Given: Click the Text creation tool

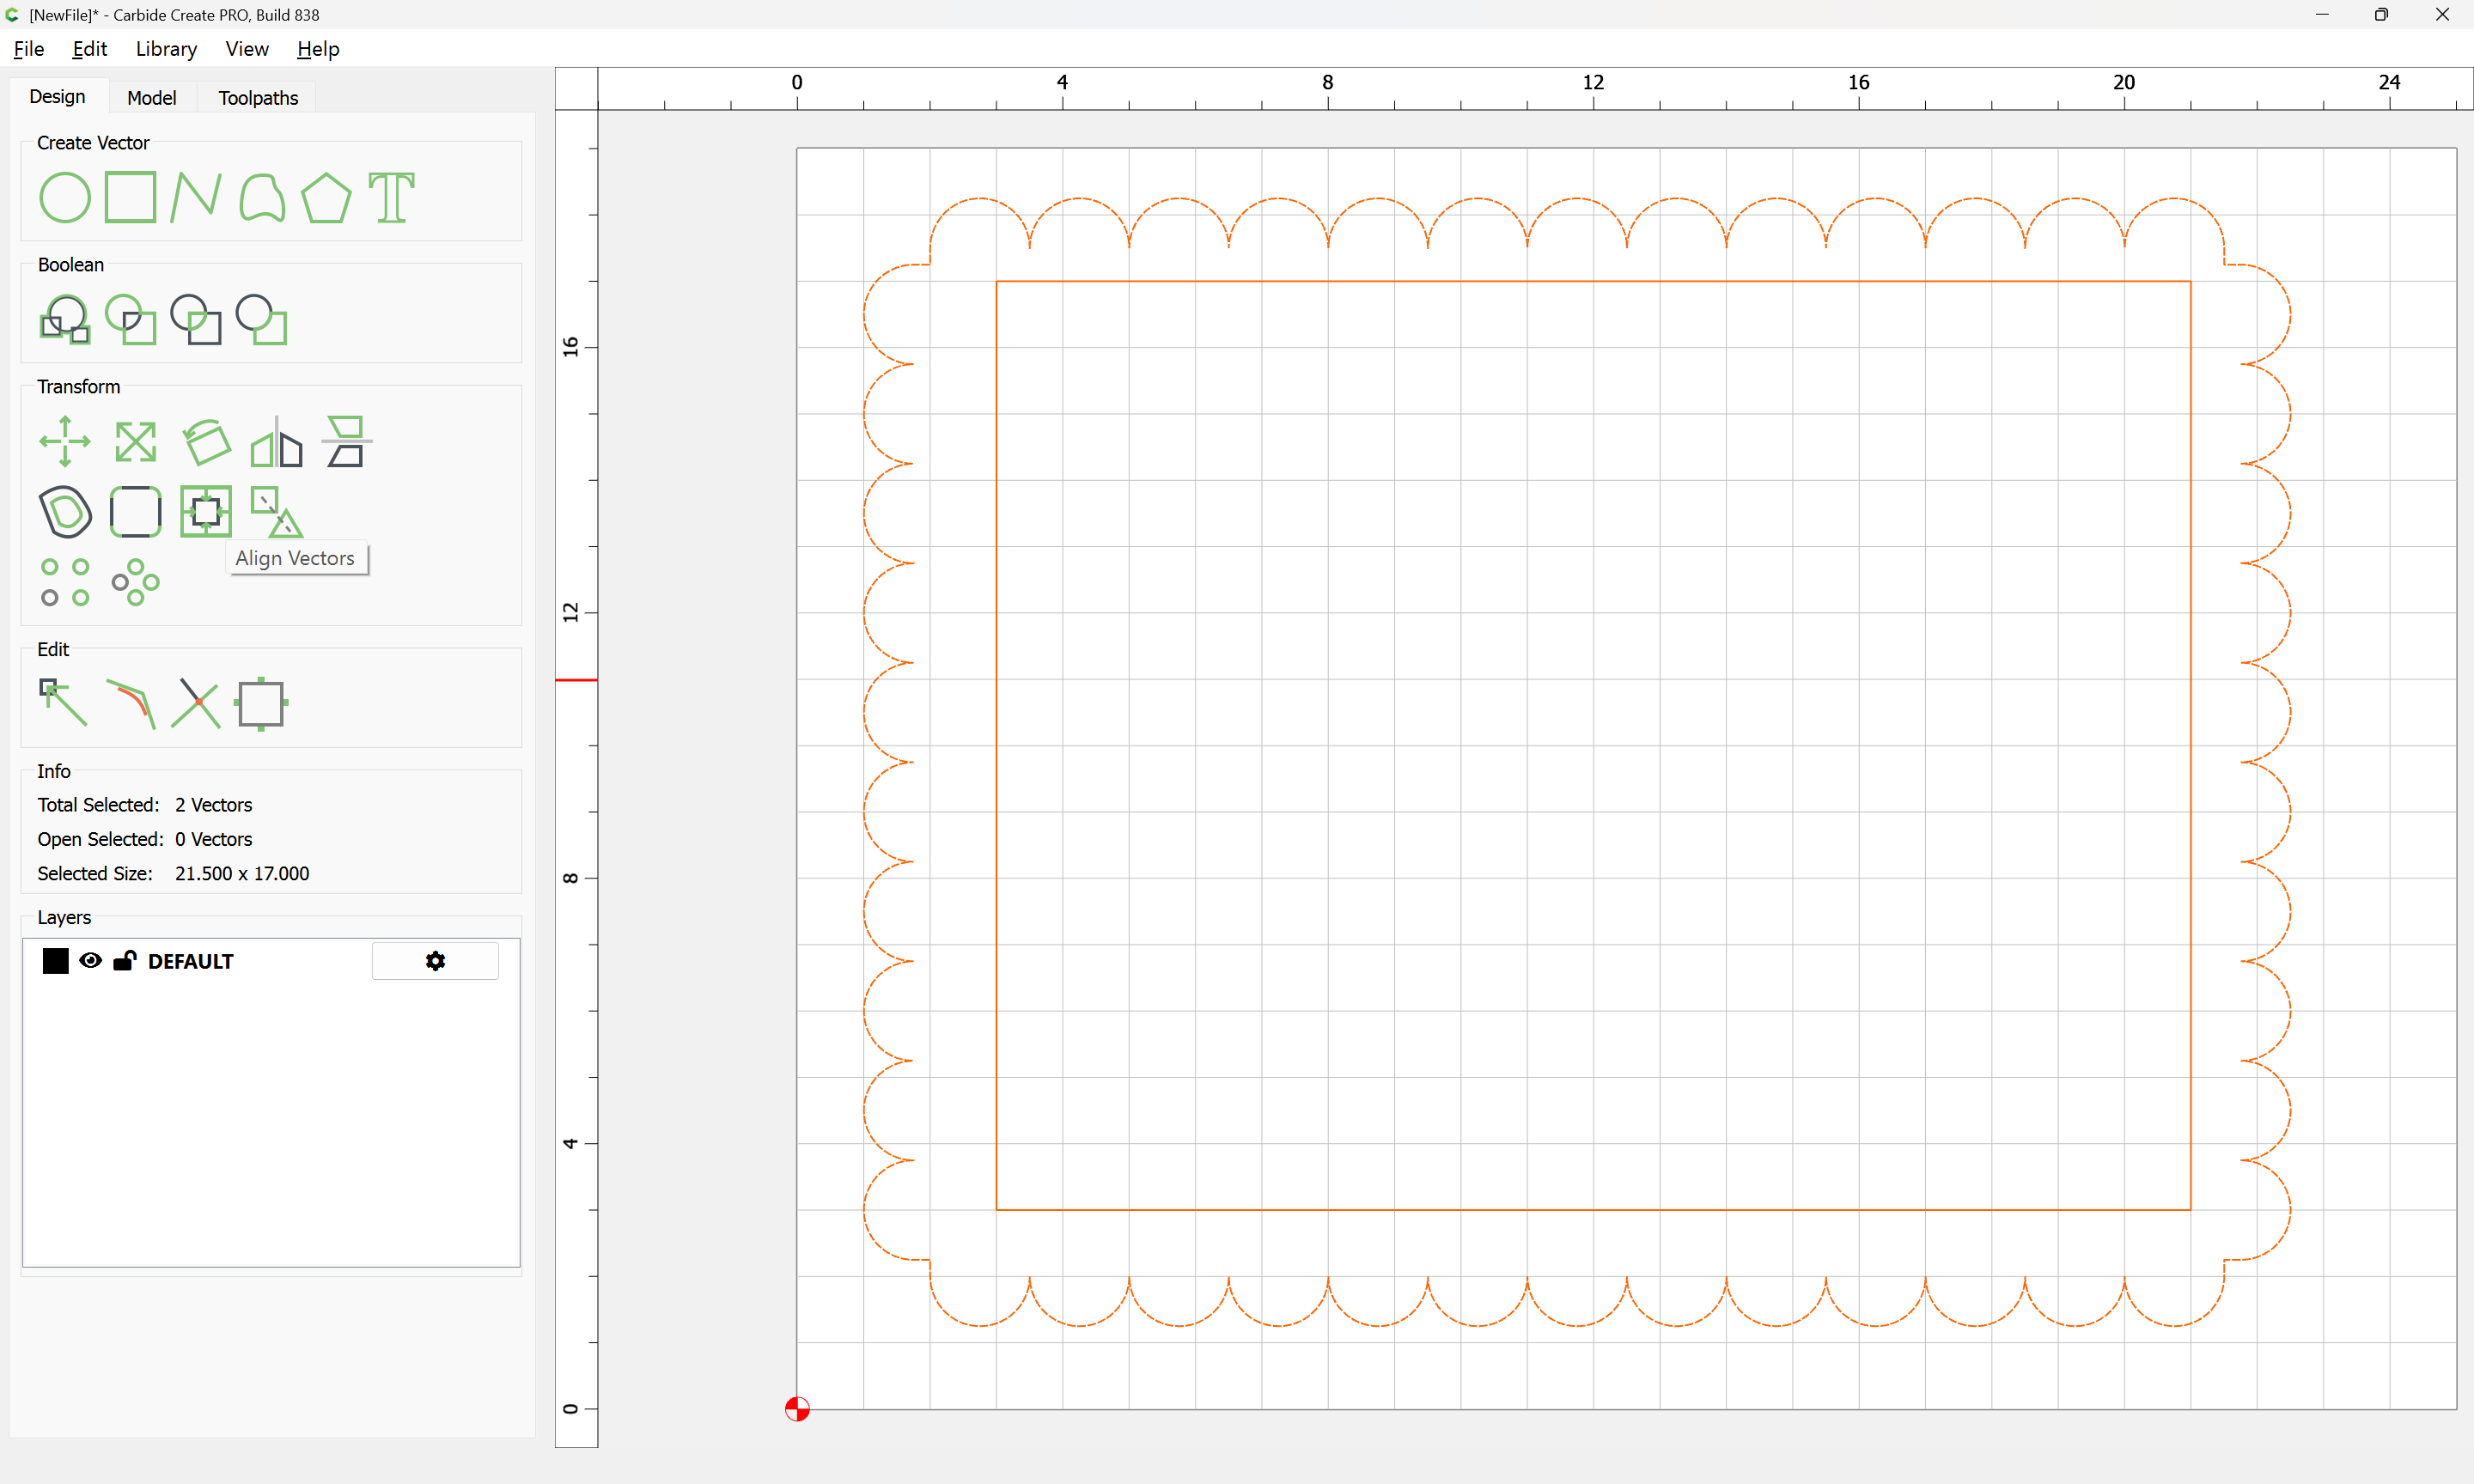Looking at the screenshot, I should pyautogui.click(x=391, y=197).
